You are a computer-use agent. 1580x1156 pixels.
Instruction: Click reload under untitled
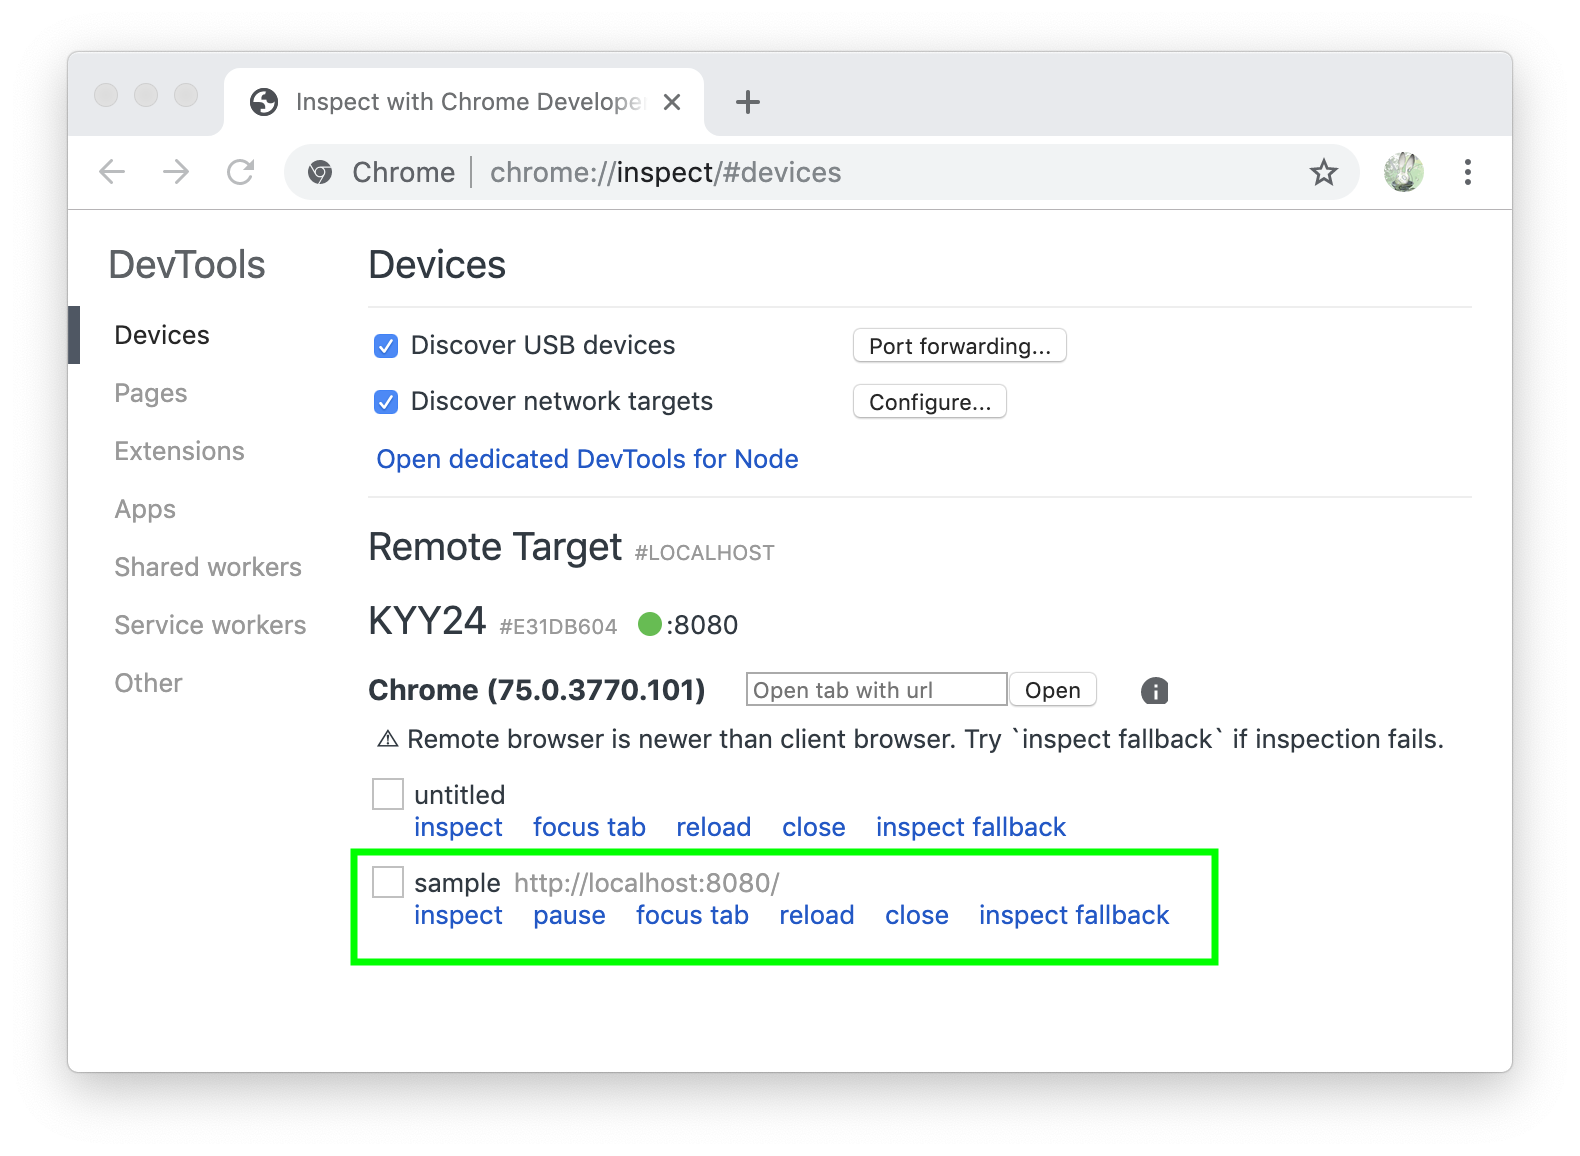coord(714,827)
